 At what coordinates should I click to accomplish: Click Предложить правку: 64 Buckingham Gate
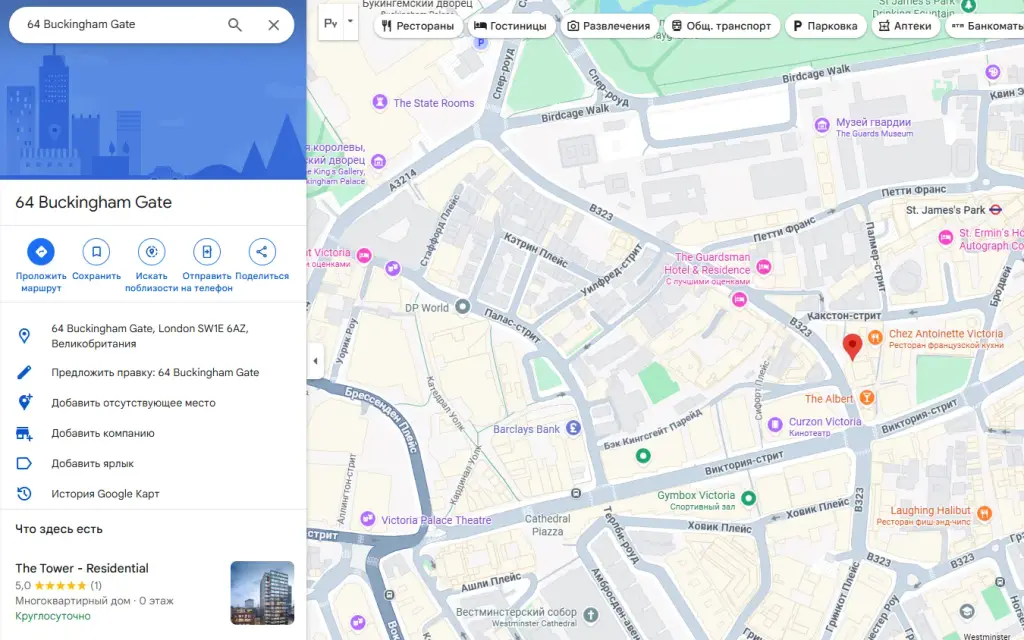(155, 372)
